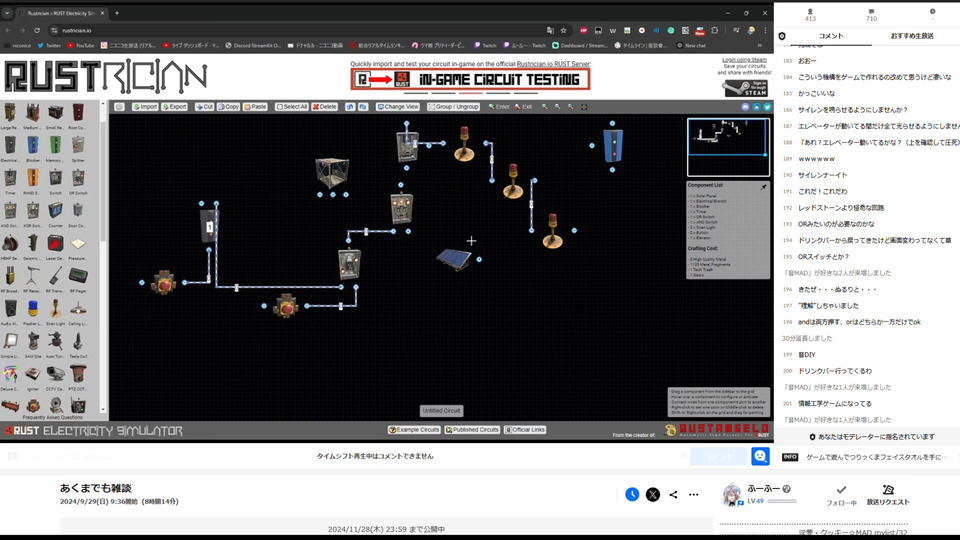Paste components into the circuit

255,107
